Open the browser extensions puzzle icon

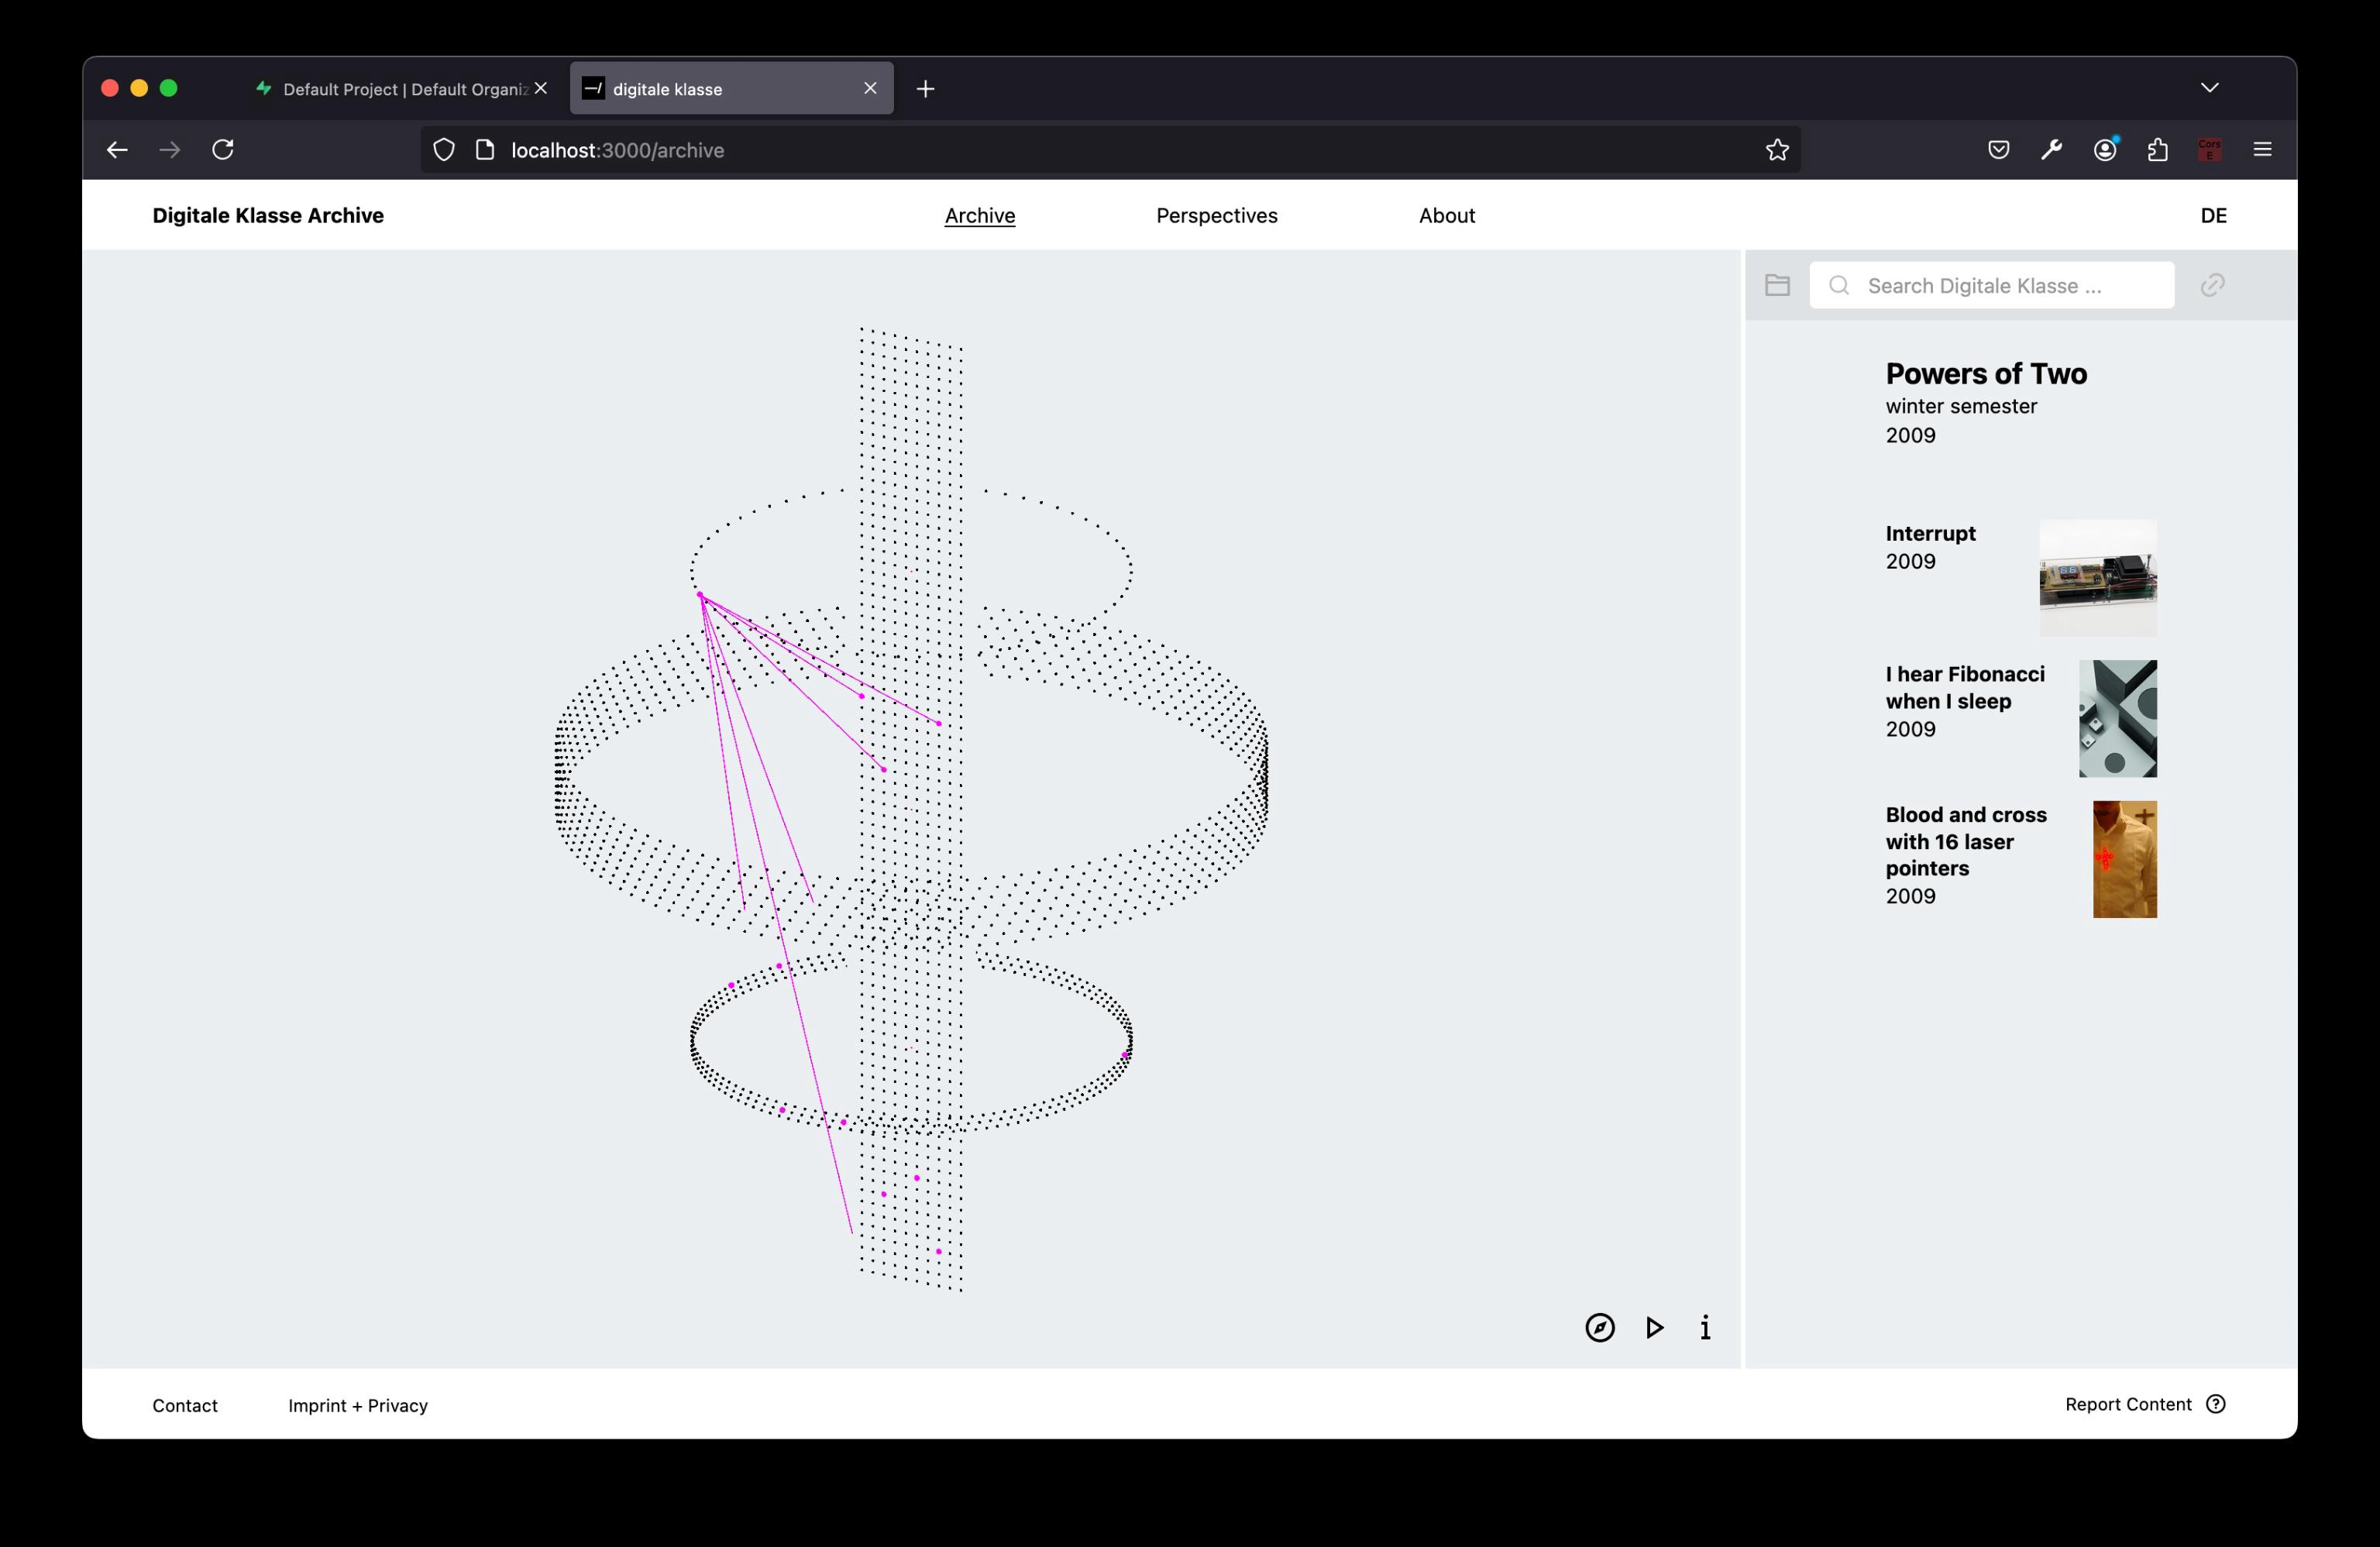click(2157, 150)
